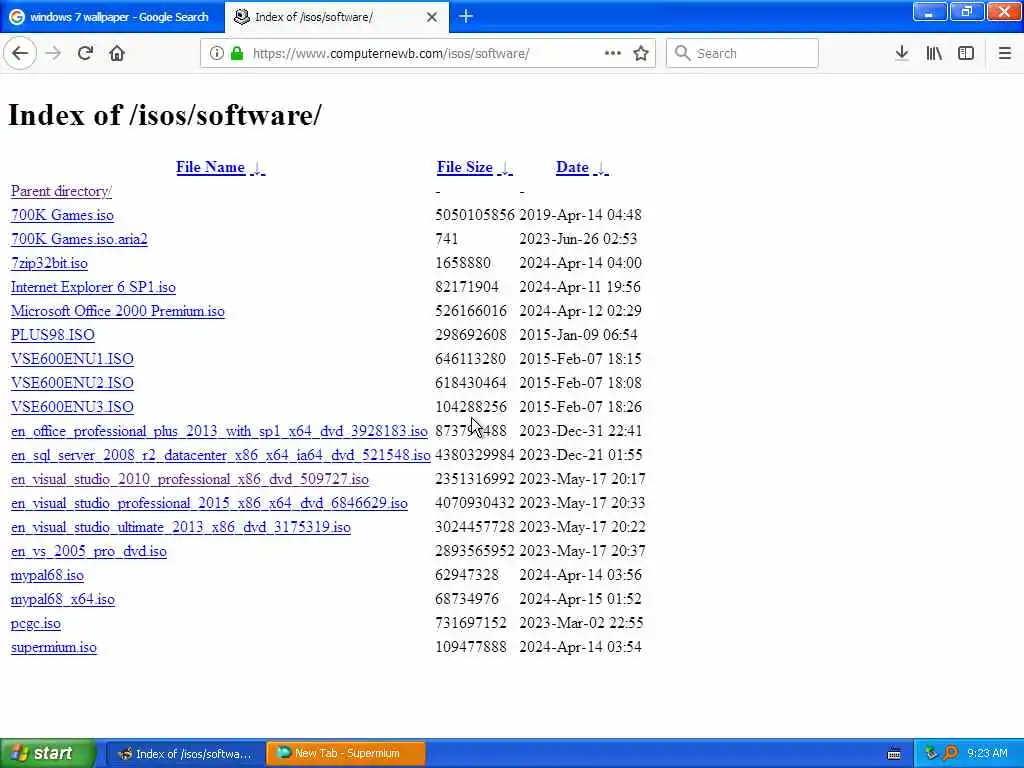Download Microsoft Office 2000 Premium.iso
The height and width of the screenshot is (768, 1024).
click(x=118, y=311)
